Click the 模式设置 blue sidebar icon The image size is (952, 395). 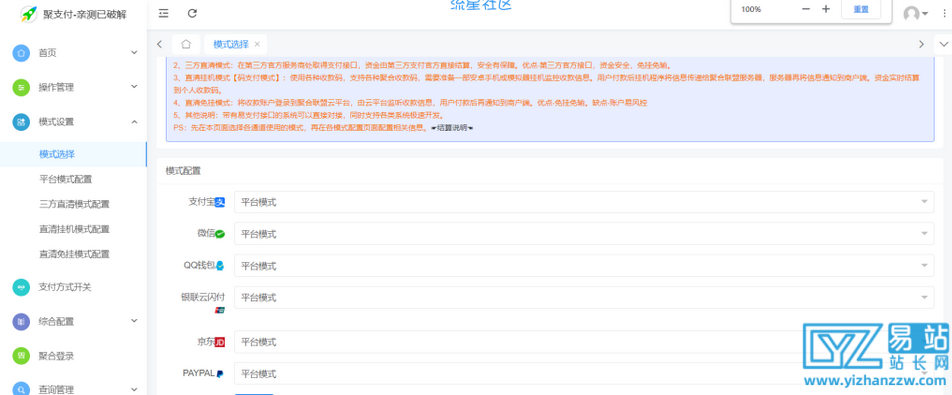(x=21, y=122)
